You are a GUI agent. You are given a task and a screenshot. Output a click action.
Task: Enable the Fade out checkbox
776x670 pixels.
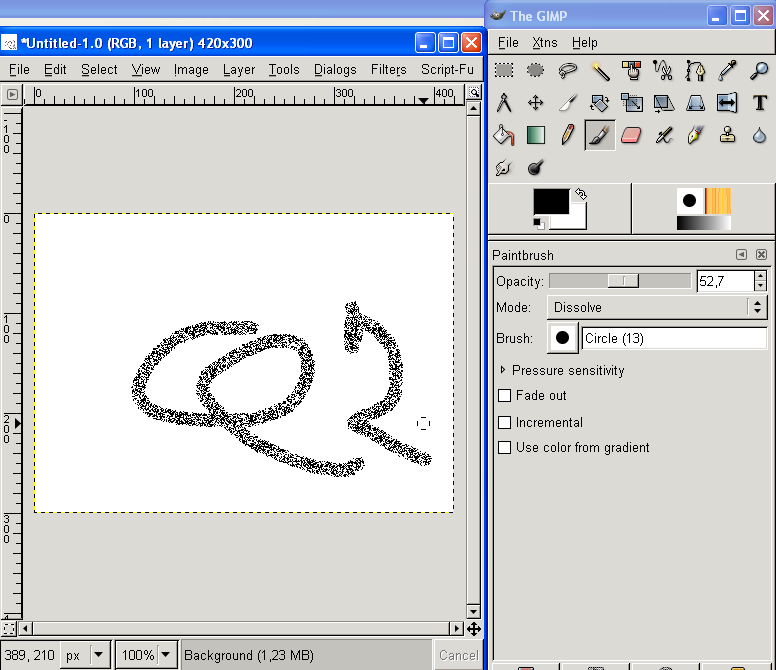point(505,396)
